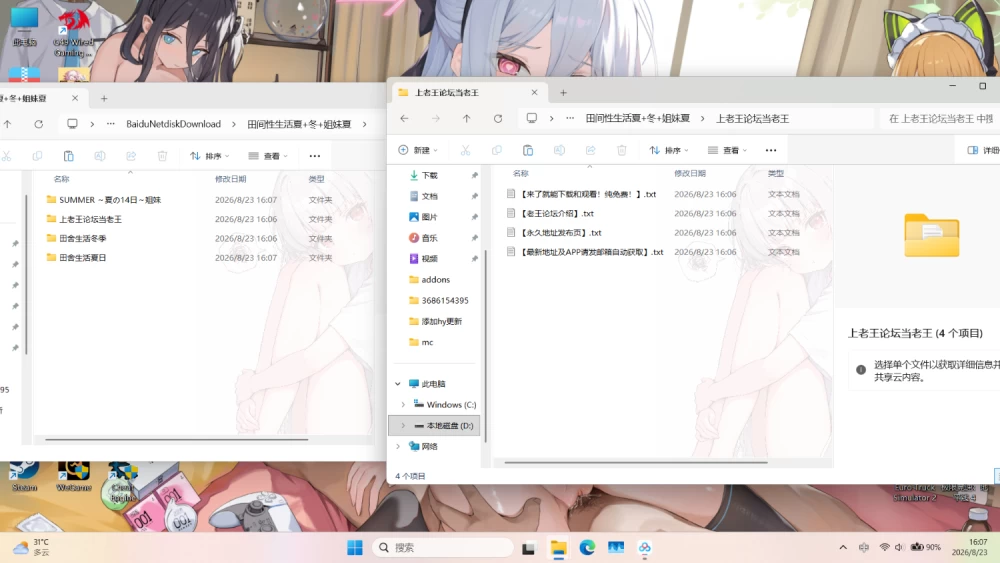Image resolution: width=1000 pixels, height=563 pixels.
Task: Refresh the right Explorer window
Action: point(498,119)
